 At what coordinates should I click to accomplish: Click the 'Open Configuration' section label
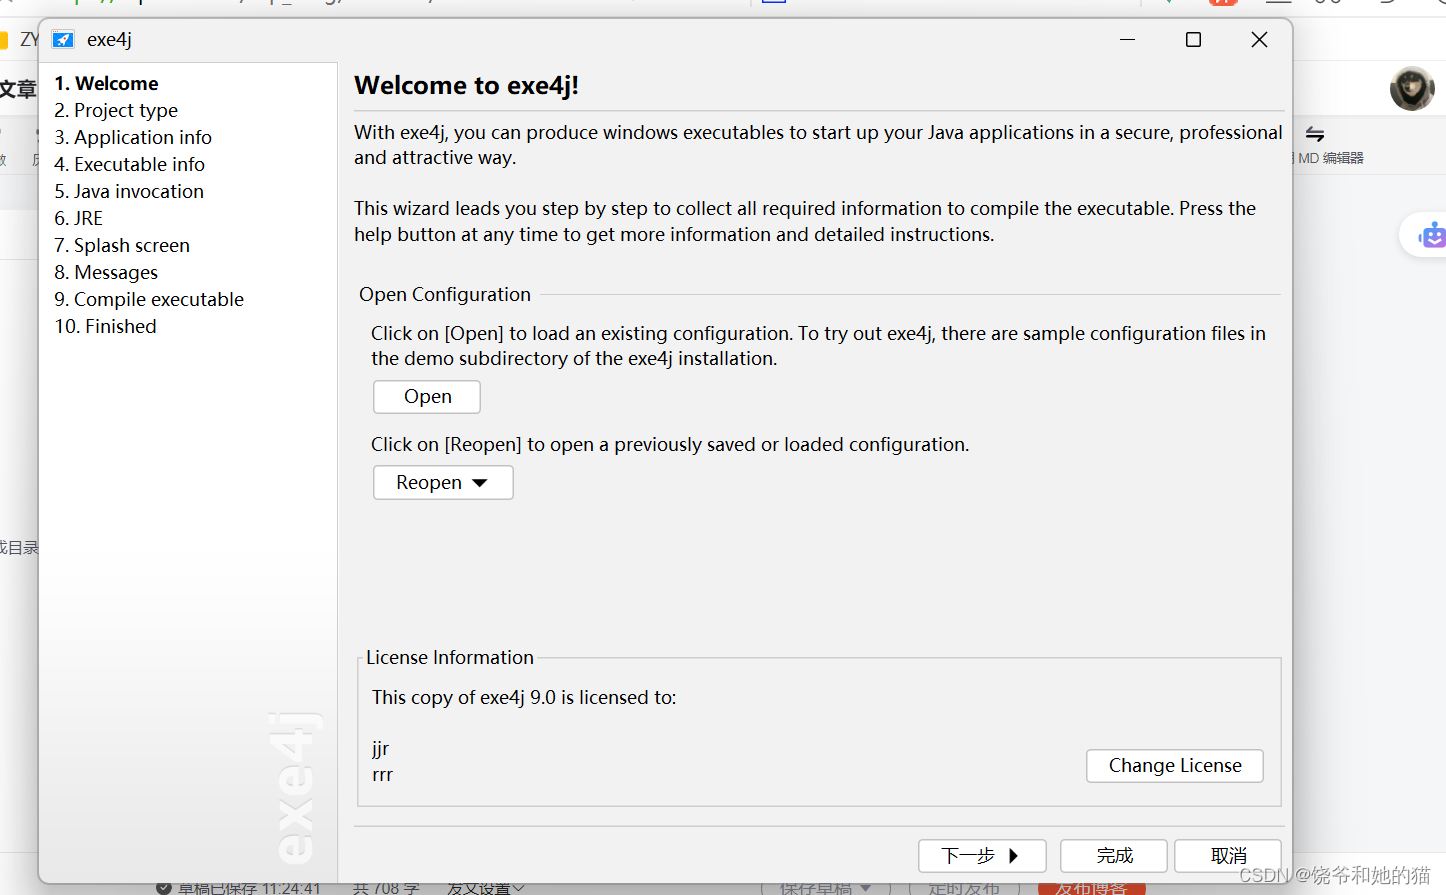445,295
